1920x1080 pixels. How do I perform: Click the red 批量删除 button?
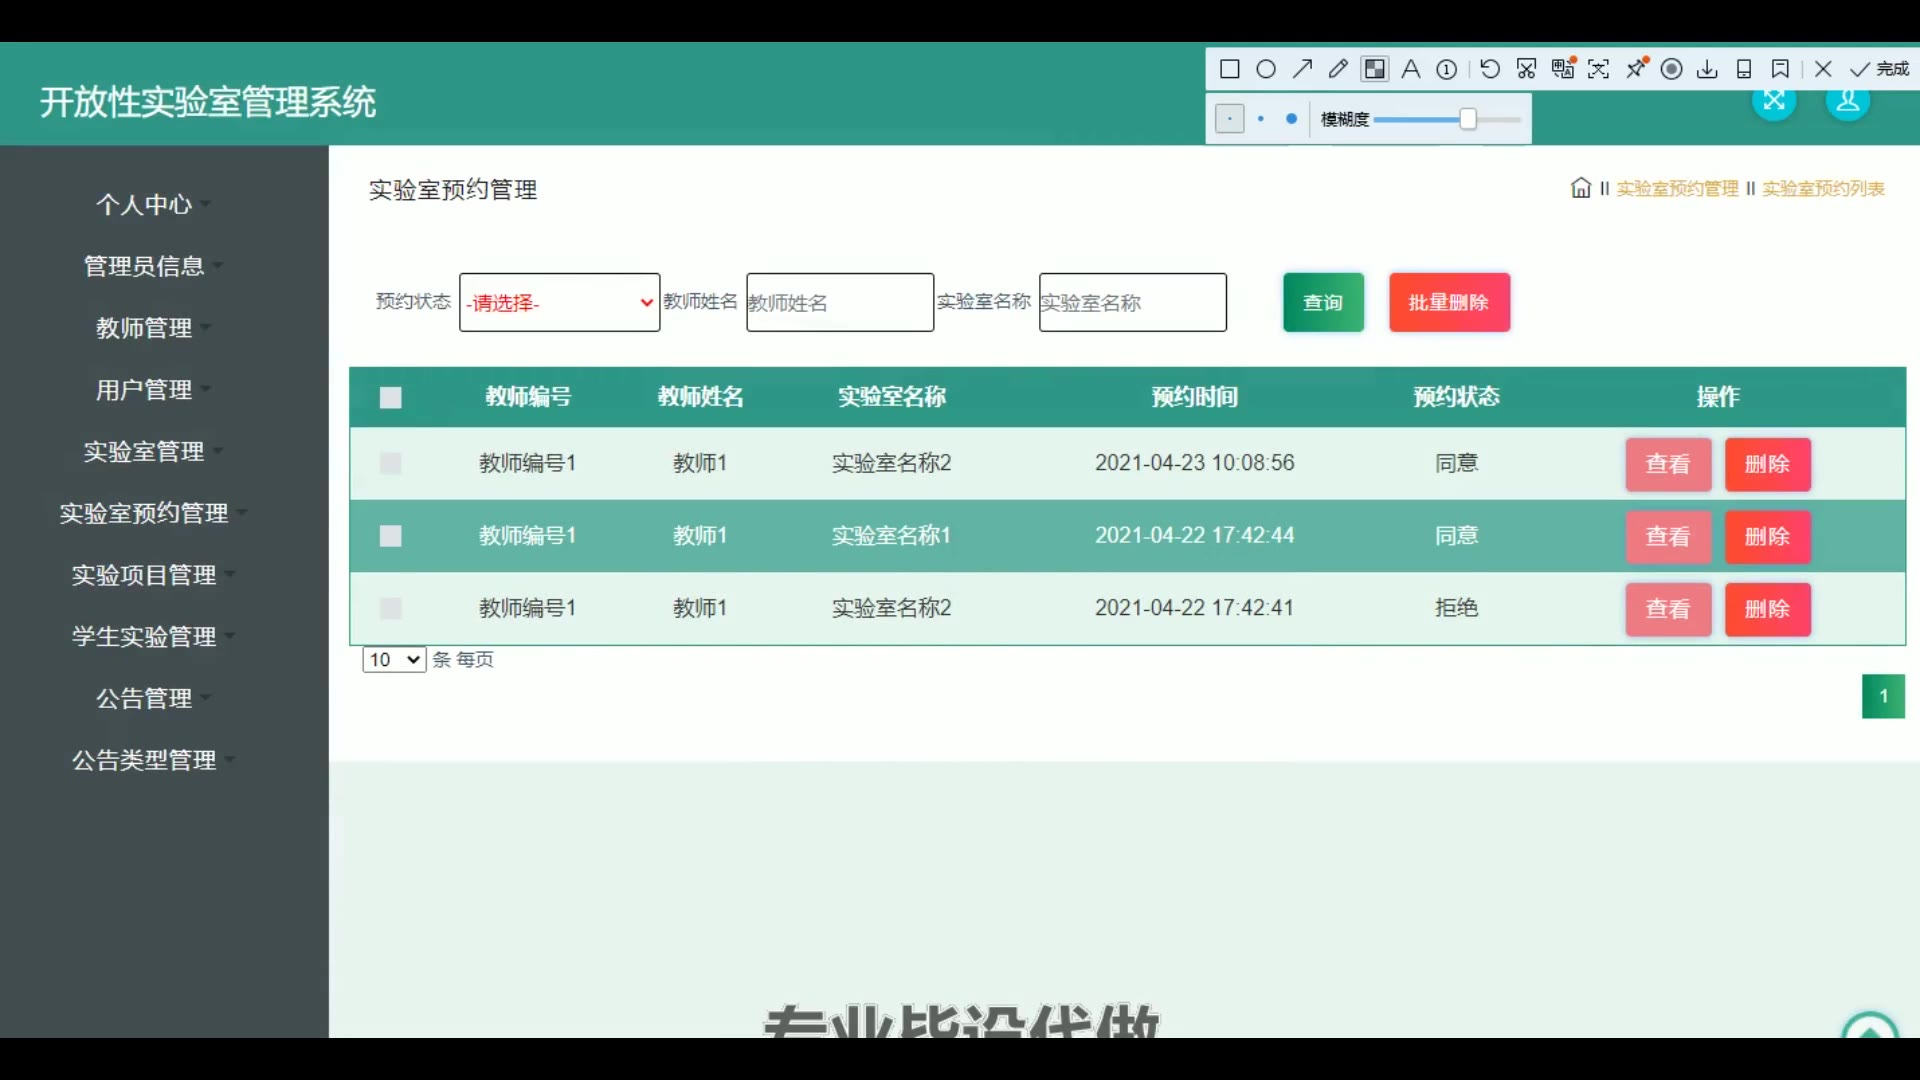(x=1449, y=302)
